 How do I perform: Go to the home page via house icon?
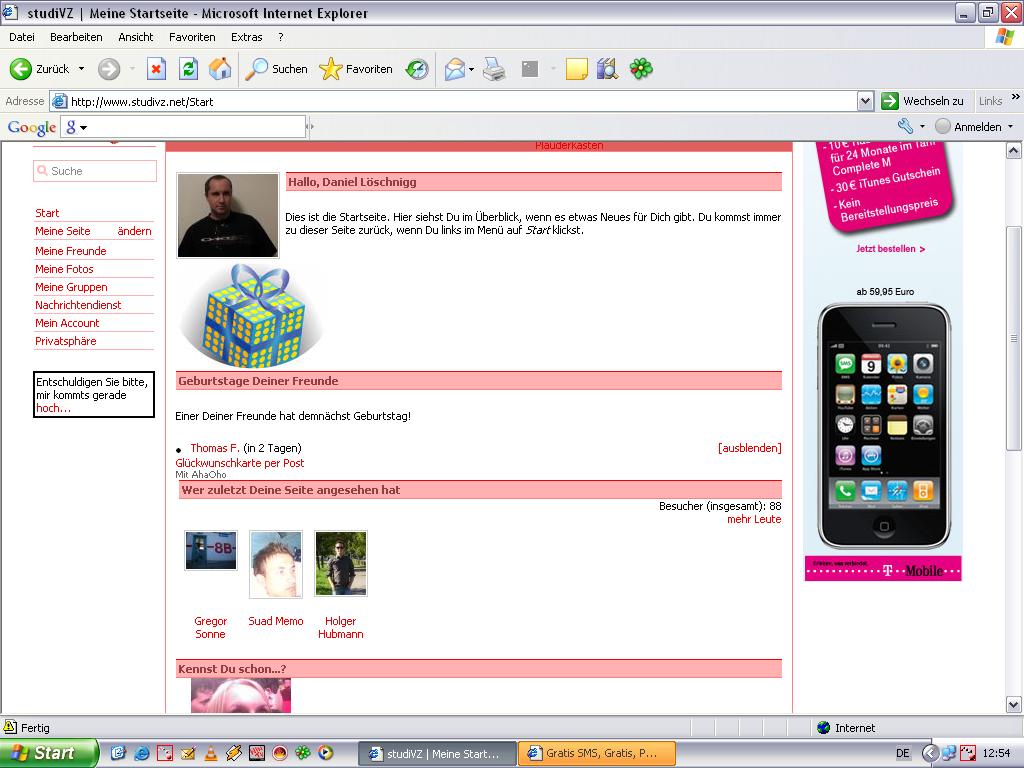(220, 69)
